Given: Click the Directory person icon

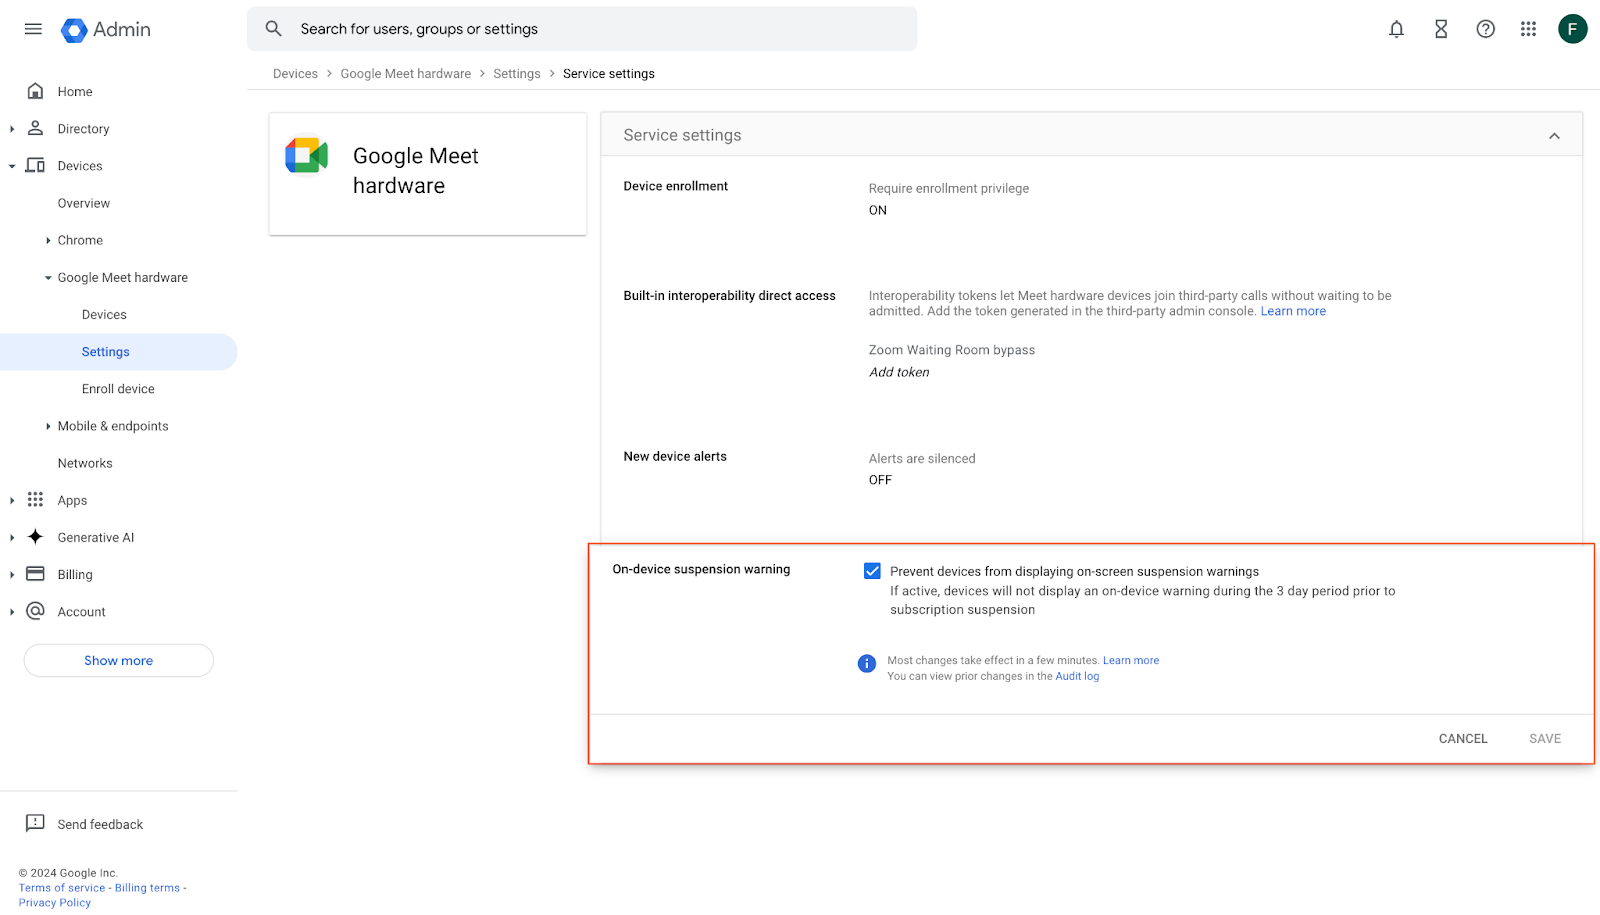Looking at the screenshot, I should tap(35, 128).
